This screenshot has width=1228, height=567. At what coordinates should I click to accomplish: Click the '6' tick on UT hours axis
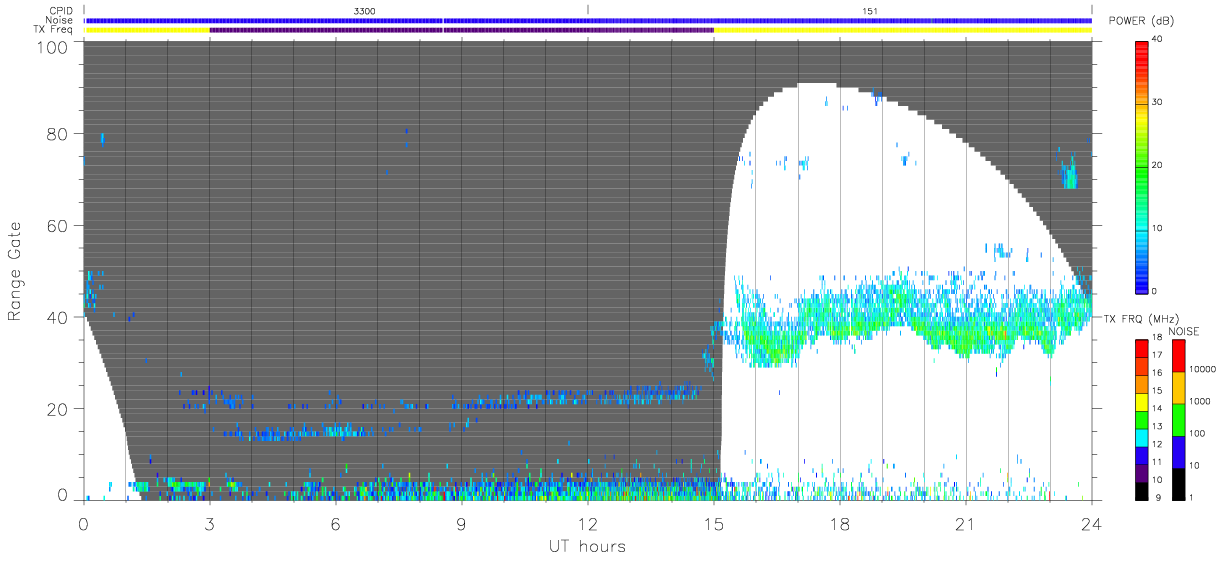click(x=335, y=523)
